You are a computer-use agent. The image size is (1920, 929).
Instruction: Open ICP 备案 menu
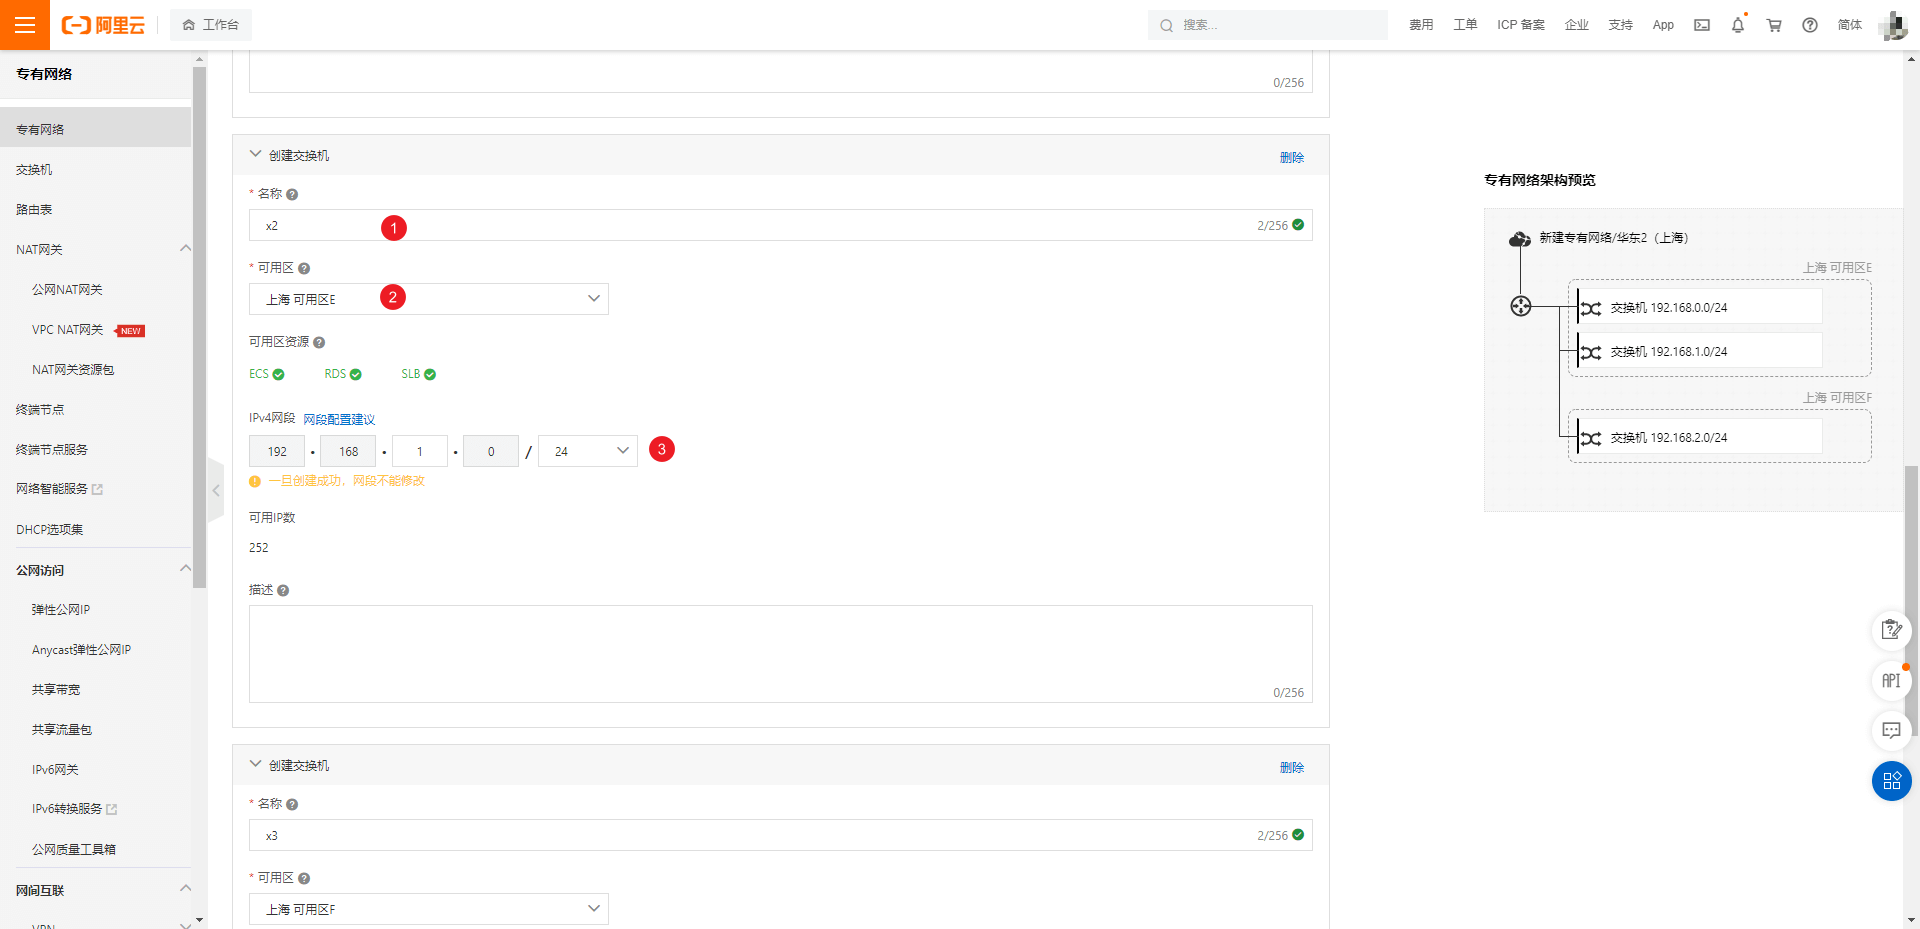coord(1521,25)
